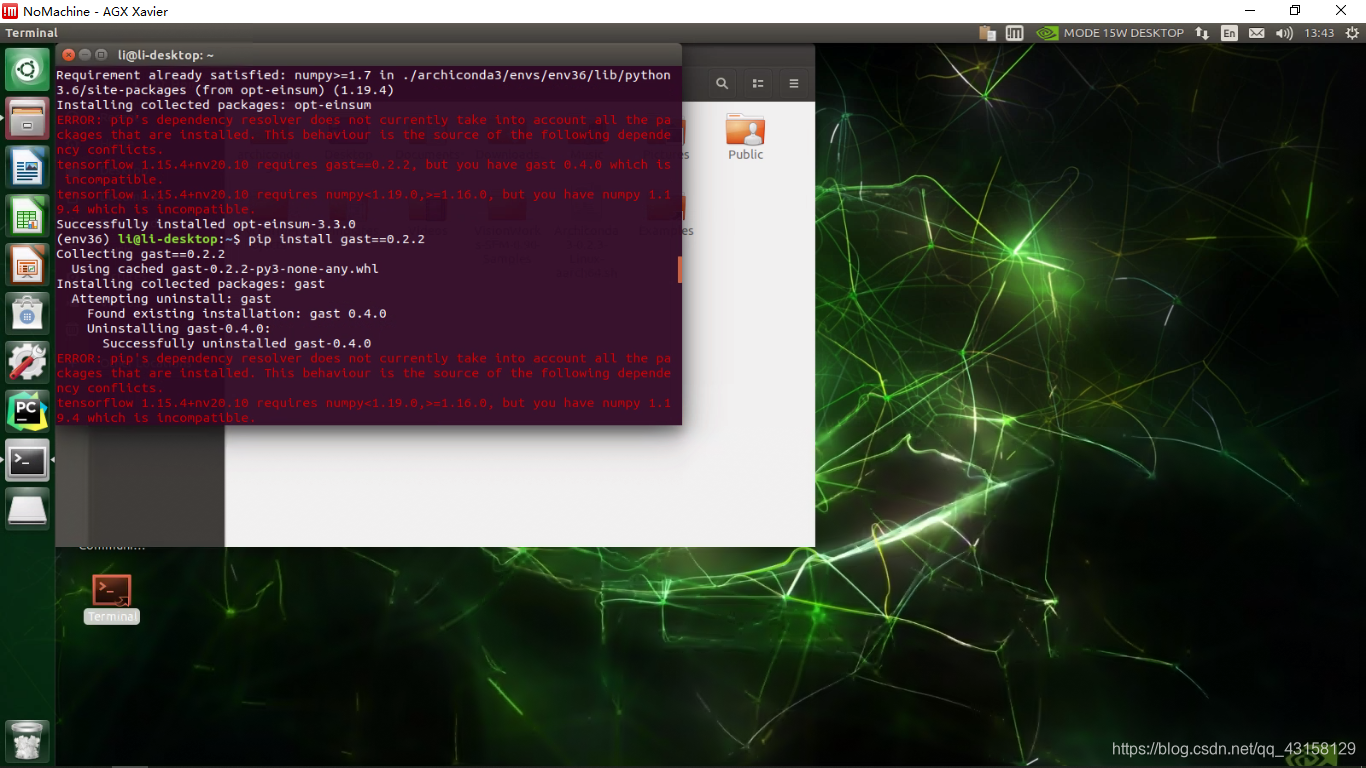Open the file manager hamburger menu
This screenshot has width=1366, height=768.
pos(794,83)
